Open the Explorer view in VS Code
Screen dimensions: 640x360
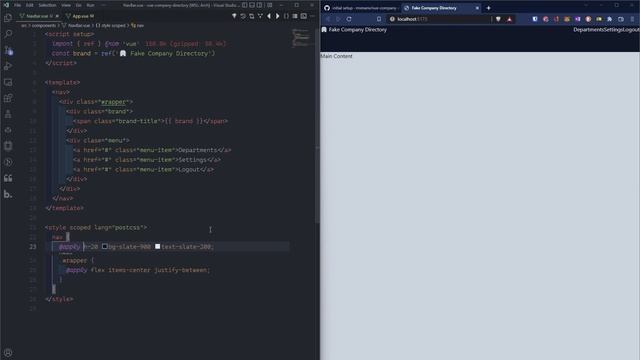point(8,18)
